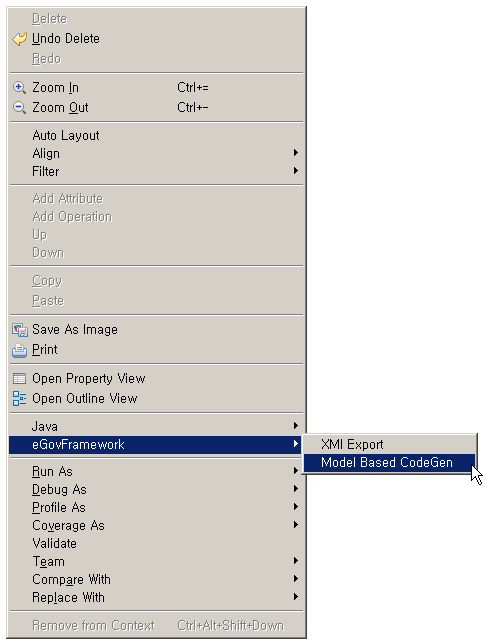This screenshot has width=488, height=643.
Task: Expand the Java submenu arrow
Action: pos(296,426)
